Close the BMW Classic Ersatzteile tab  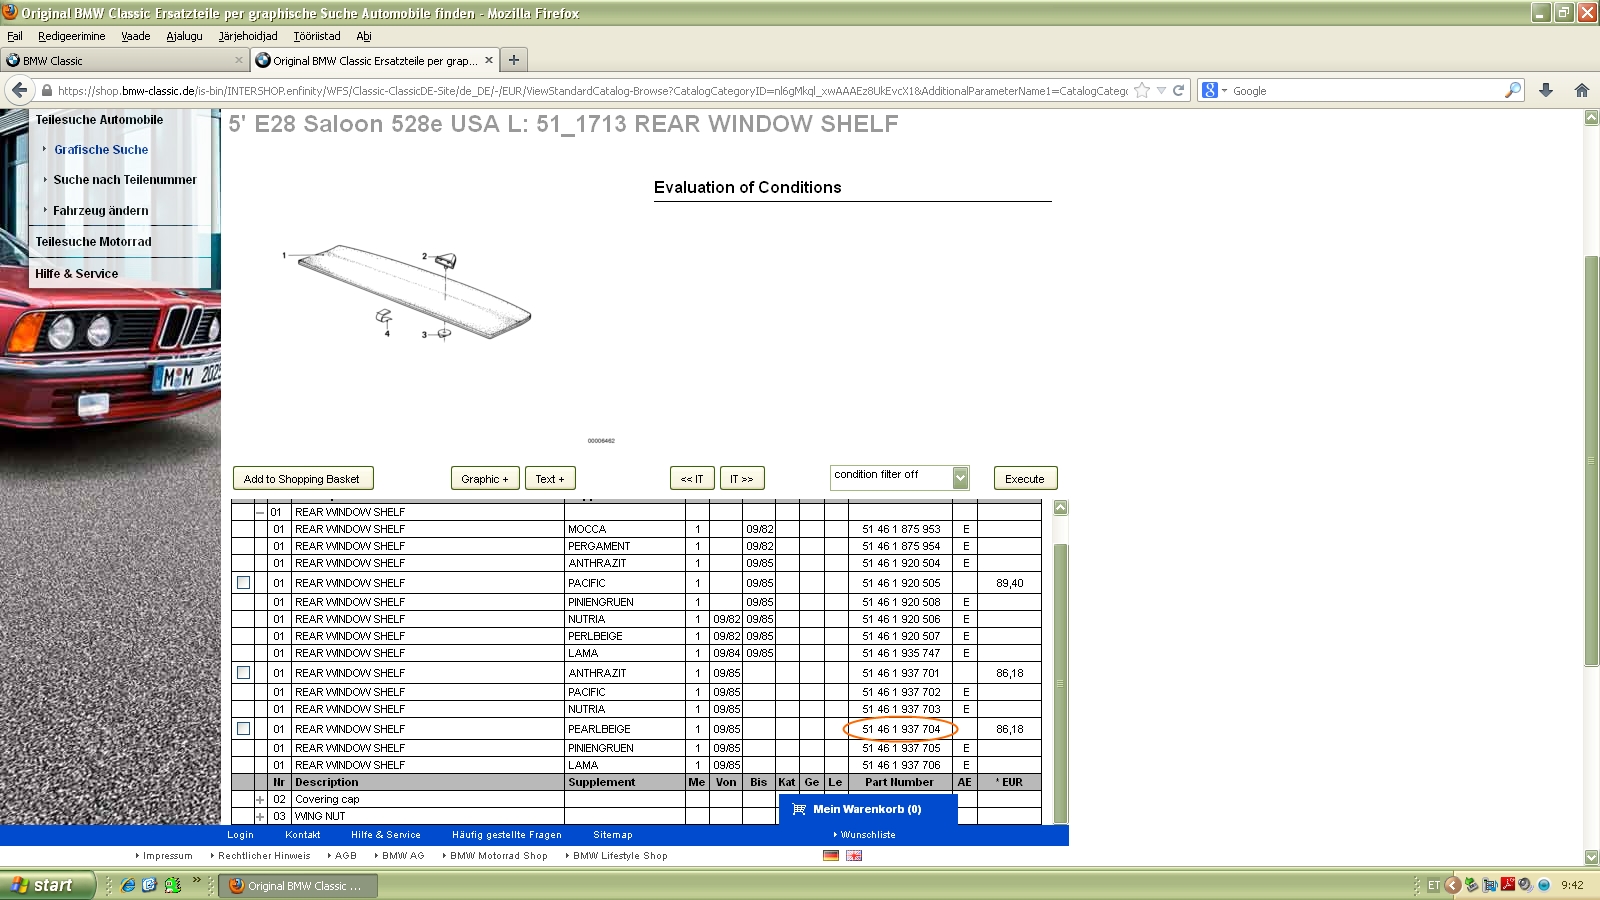[x=489, y=60]
